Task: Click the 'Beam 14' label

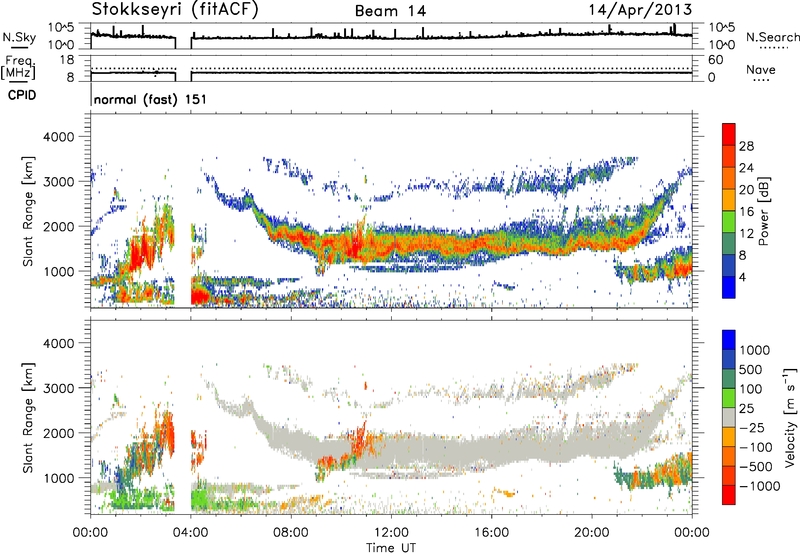Action: pos(390,11)
